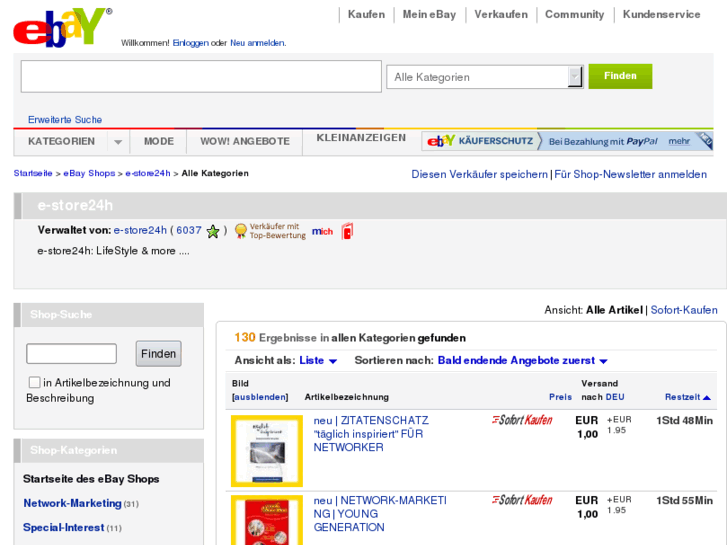Click the Bild 'ausblenden' link
727x545 pixels.
click(x=260, y=397)
